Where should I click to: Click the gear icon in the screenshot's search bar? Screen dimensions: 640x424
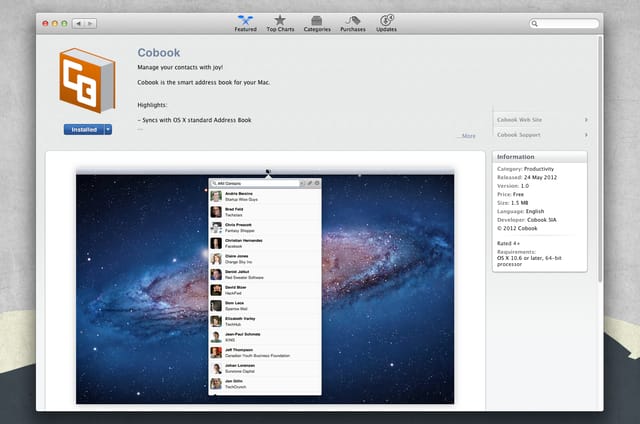pos(317,183)
